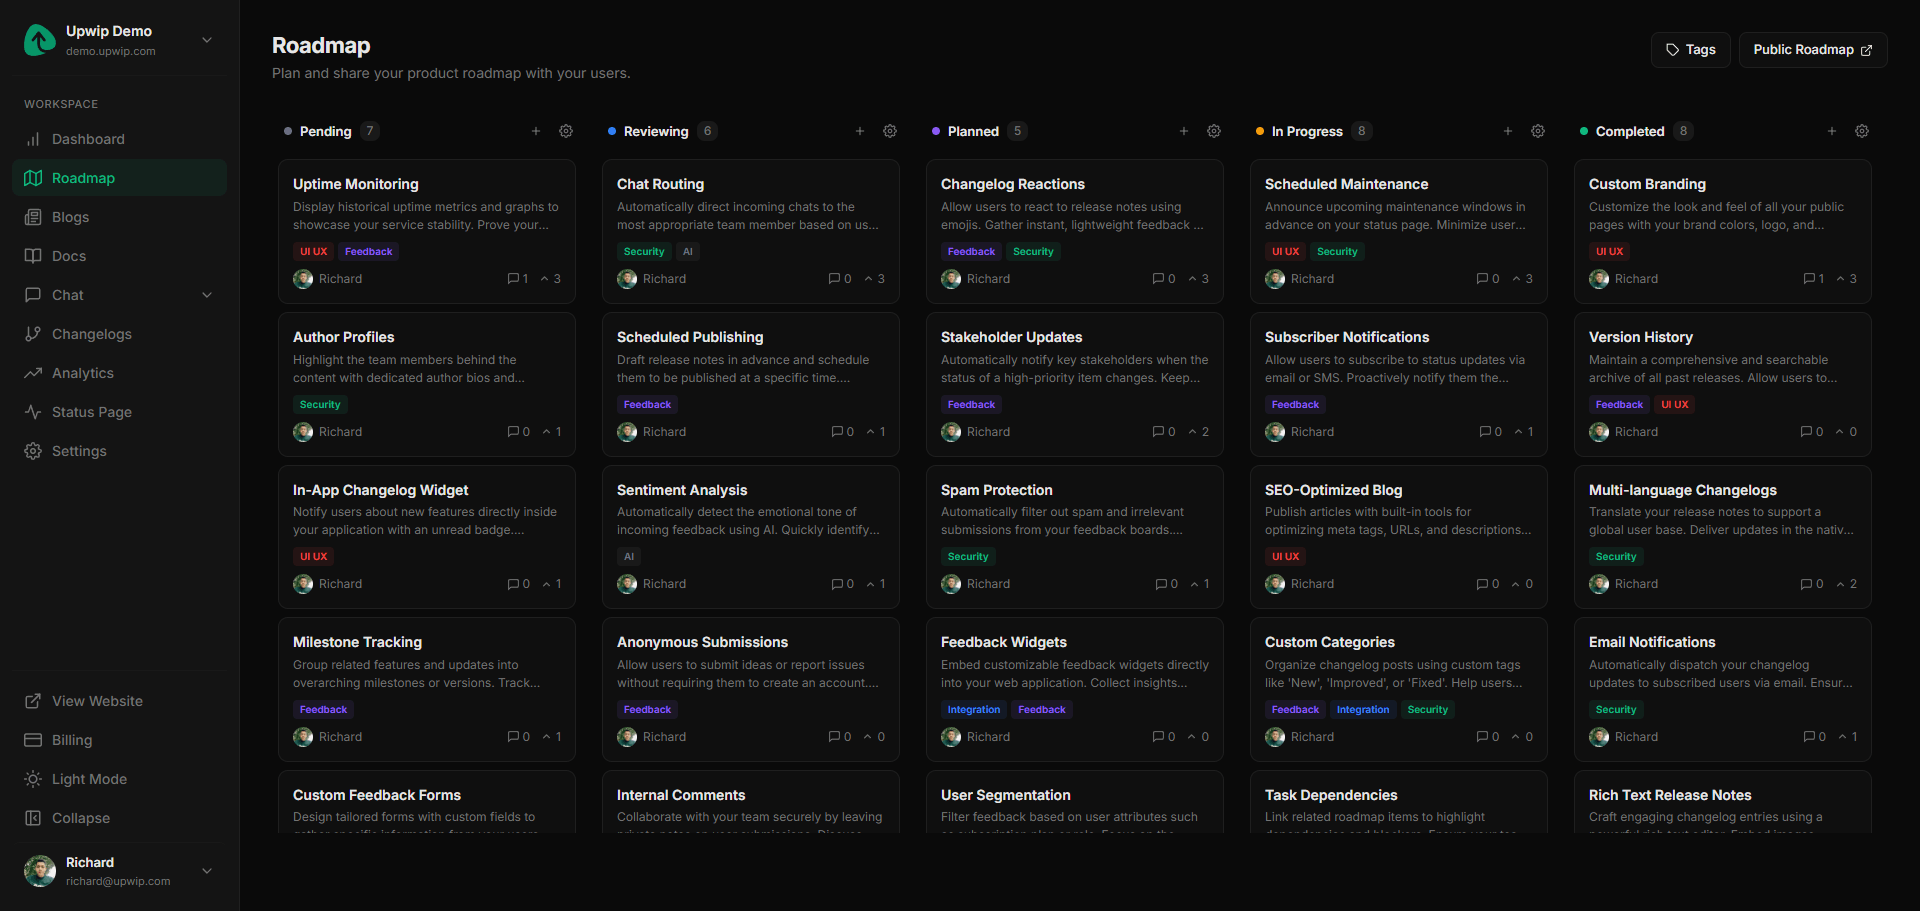This screenshot has height=911, width=1920.
Task: Upvote the Multi-language Changelogs card
Action: [1847, 584]
